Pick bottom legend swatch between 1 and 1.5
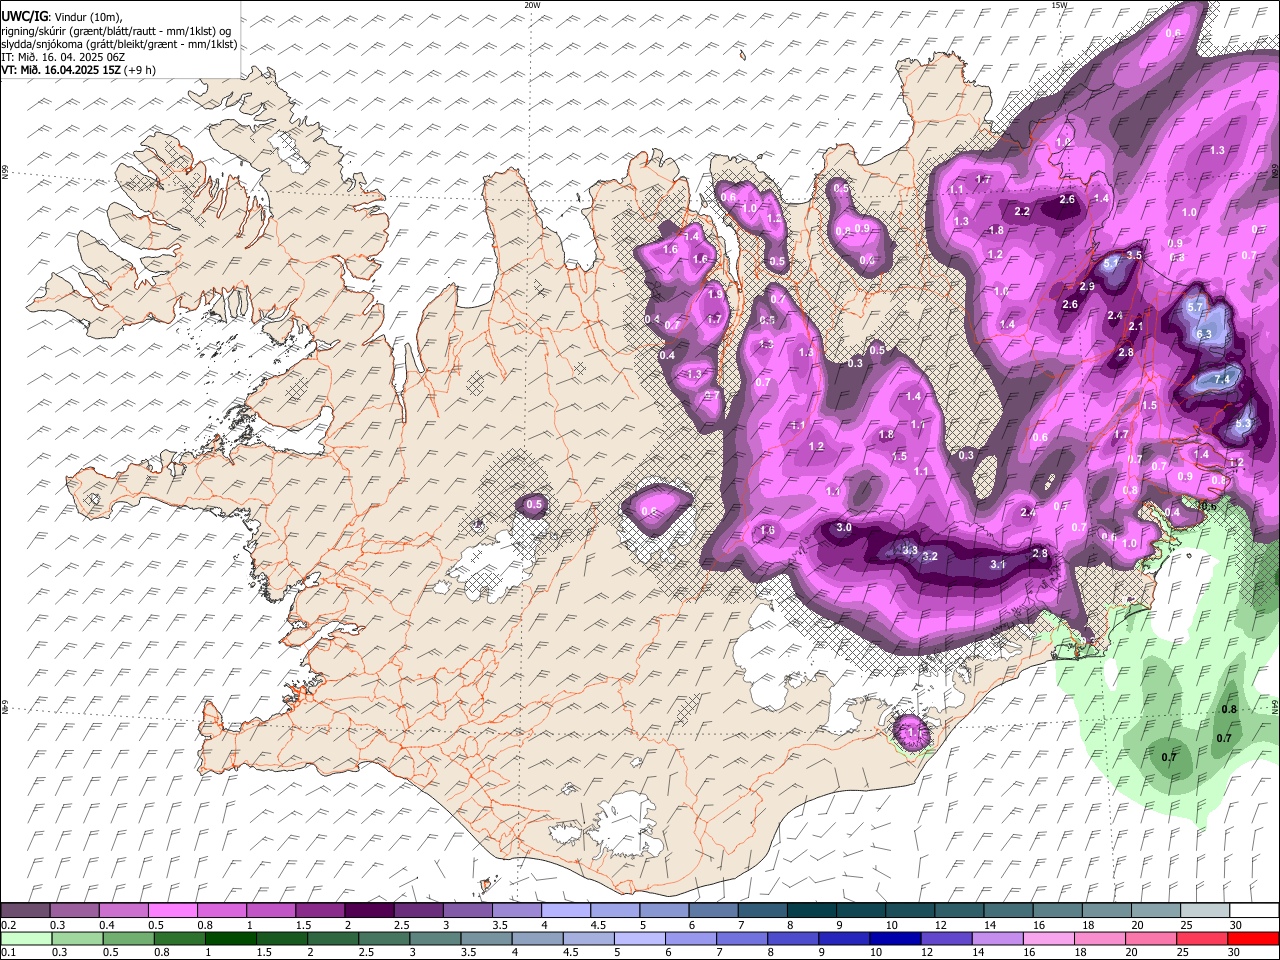This screenshot has width=1280, height=960. pos(229,939)
